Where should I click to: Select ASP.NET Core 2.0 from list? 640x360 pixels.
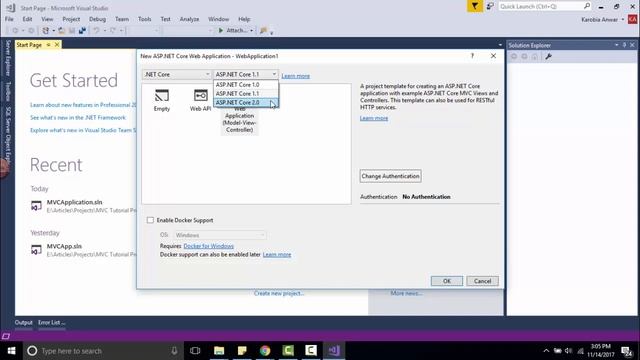pyautogui.click(x=246, y=102)
